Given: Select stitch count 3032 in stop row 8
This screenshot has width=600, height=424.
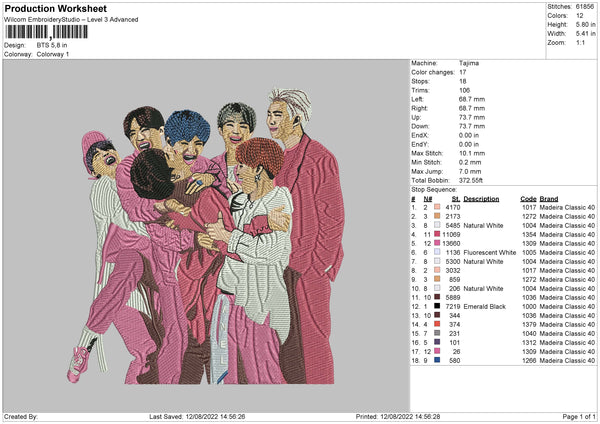Looking at the screenshot, I should 453,271.
